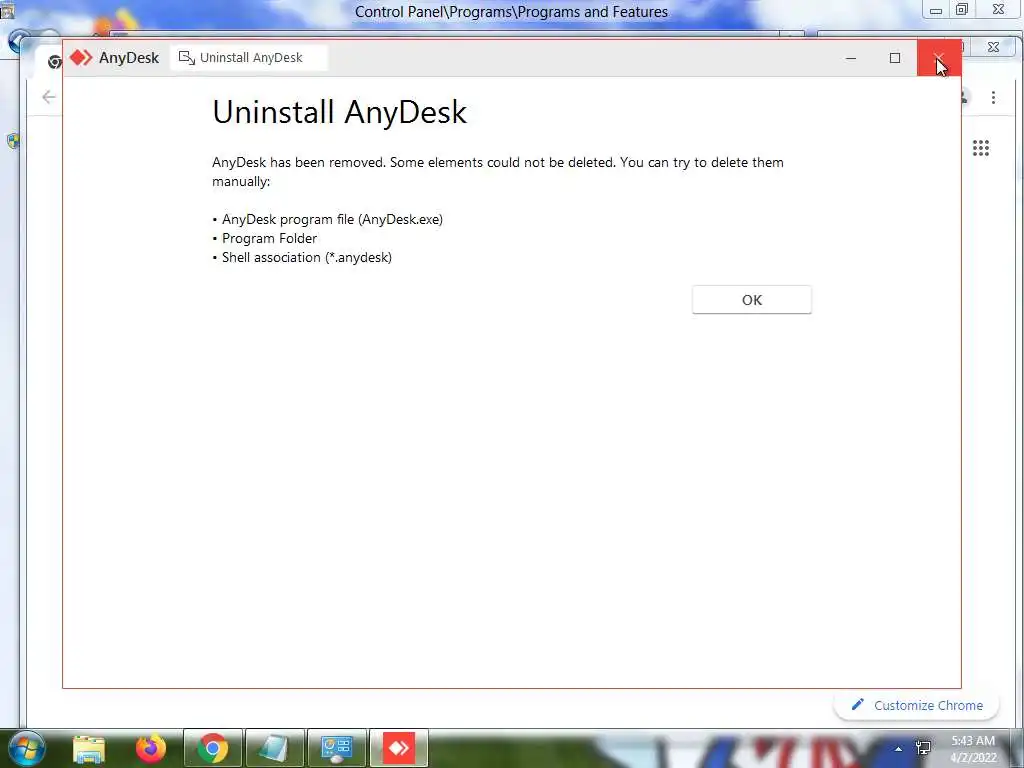Click the shield icon in Control Panel sidebar

pyautogui.click(x=13, y=141)
